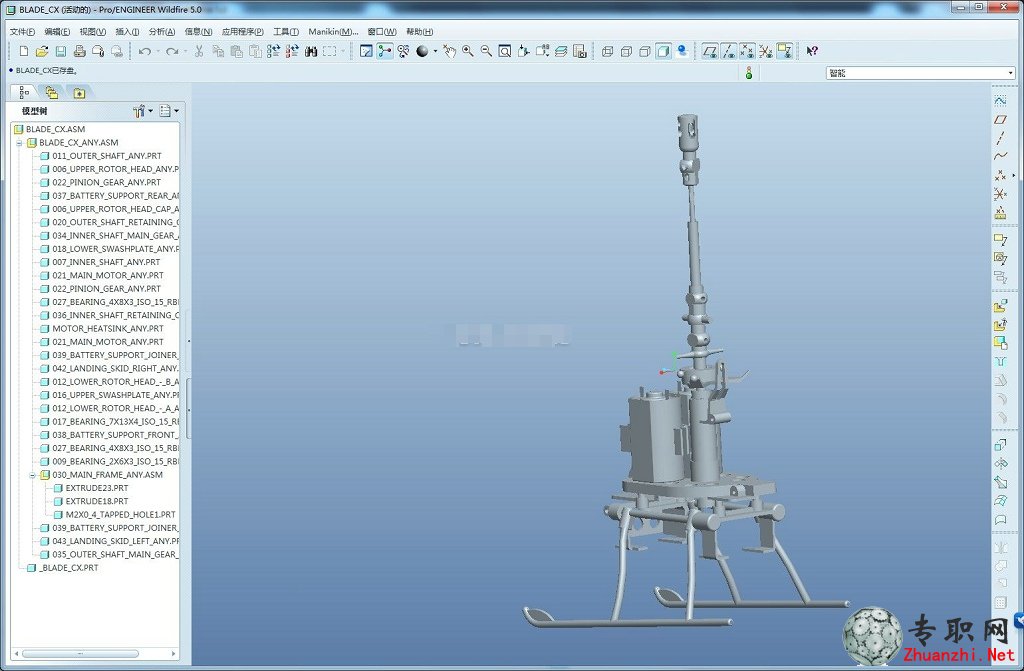Open the Undo history dropdown arrow

coord(157,51)
